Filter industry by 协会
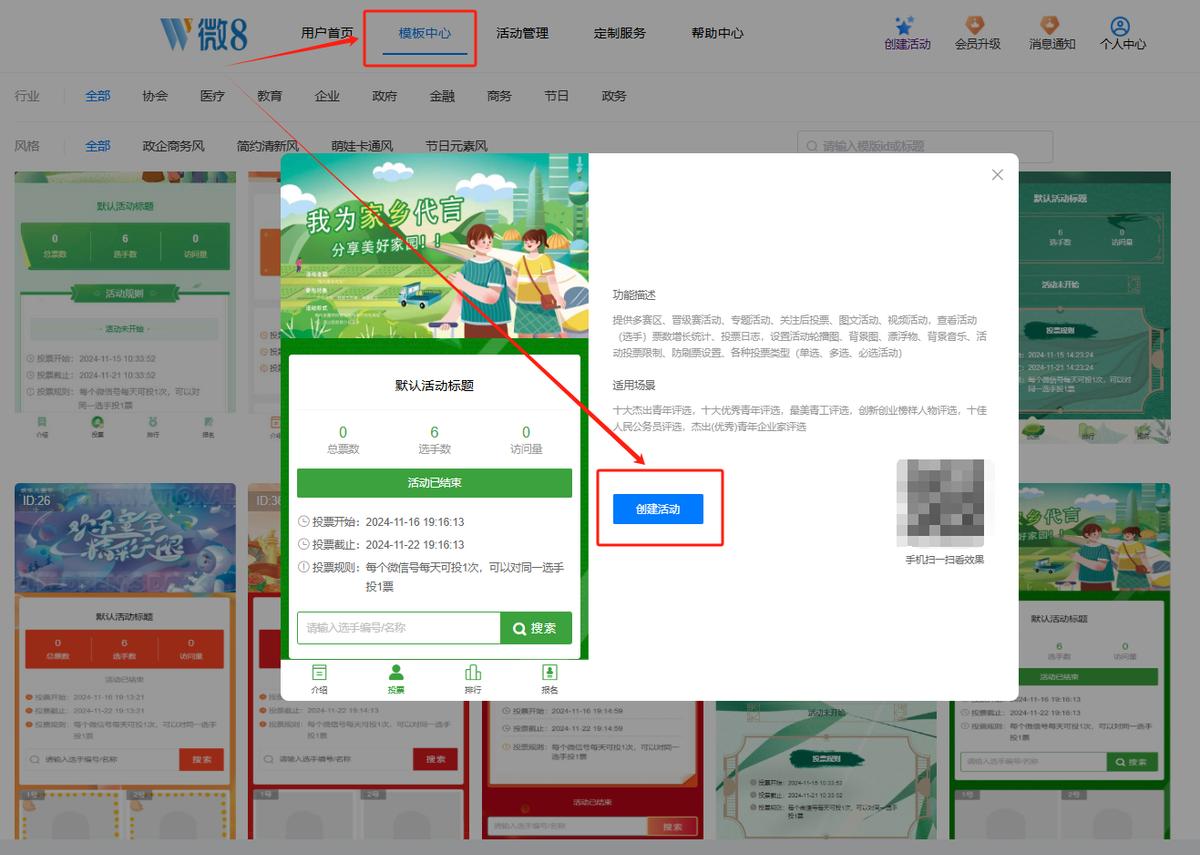Image resolution: width=1200 pixels, height=855 pixels. 155,96
